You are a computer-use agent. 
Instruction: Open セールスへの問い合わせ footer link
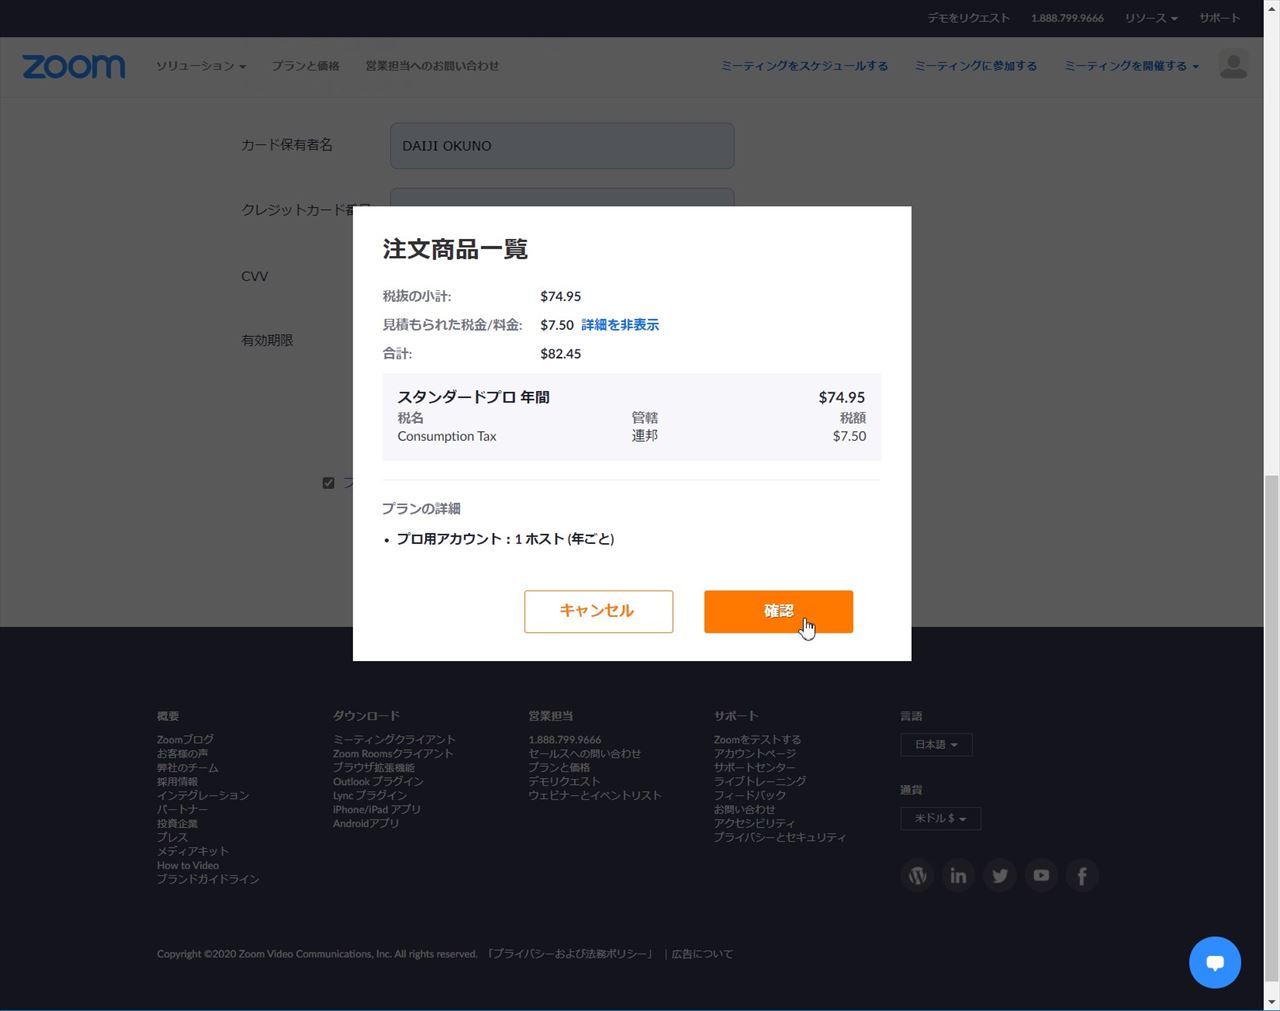[585, 754]
